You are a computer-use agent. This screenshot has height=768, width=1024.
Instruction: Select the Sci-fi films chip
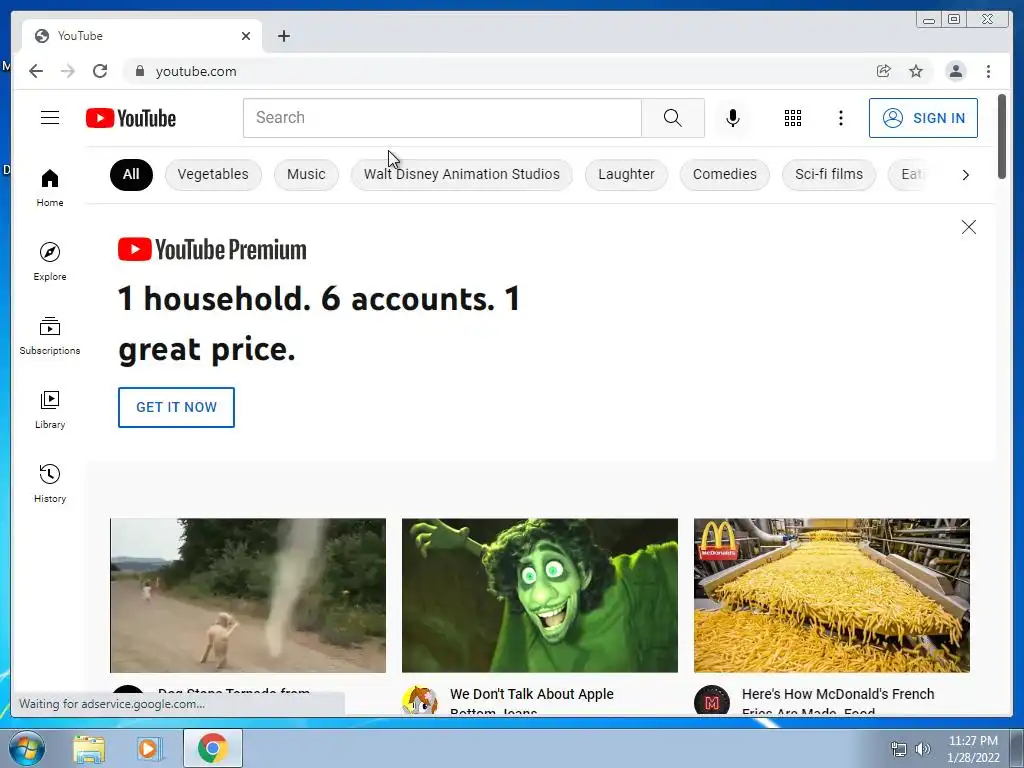pos(829,174)
